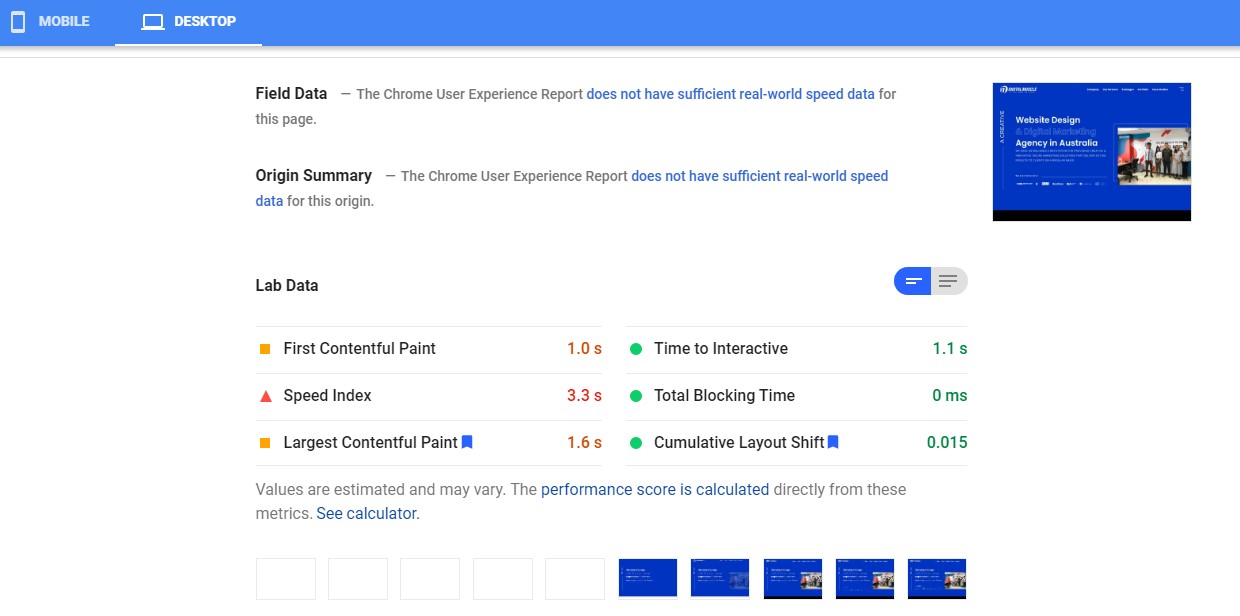This screenshot has height=616, width=1240.
Task: Toggle the compact Lab Data view
Action: pos(911,281)
